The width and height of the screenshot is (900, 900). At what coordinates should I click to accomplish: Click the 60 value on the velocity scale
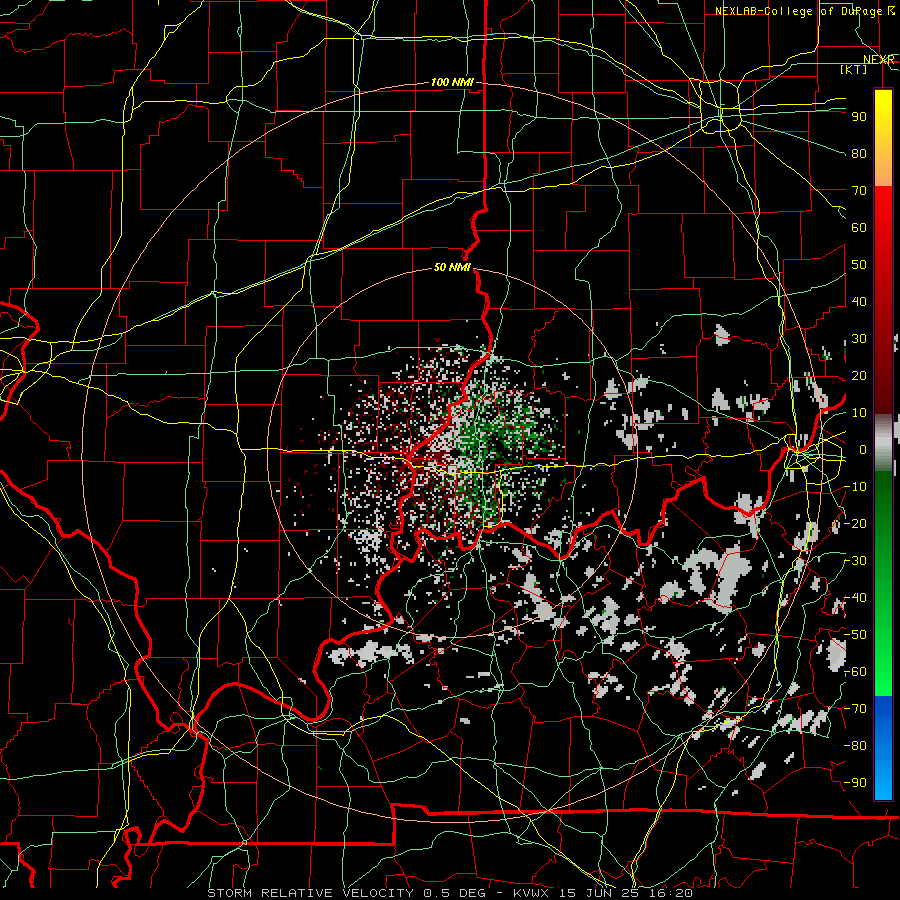click(859, 228)
